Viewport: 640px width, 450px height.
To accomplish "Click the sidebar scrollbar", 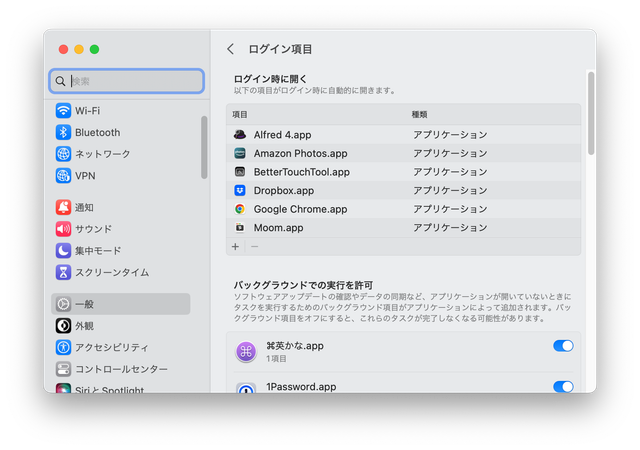I will (x=204, y=147).
